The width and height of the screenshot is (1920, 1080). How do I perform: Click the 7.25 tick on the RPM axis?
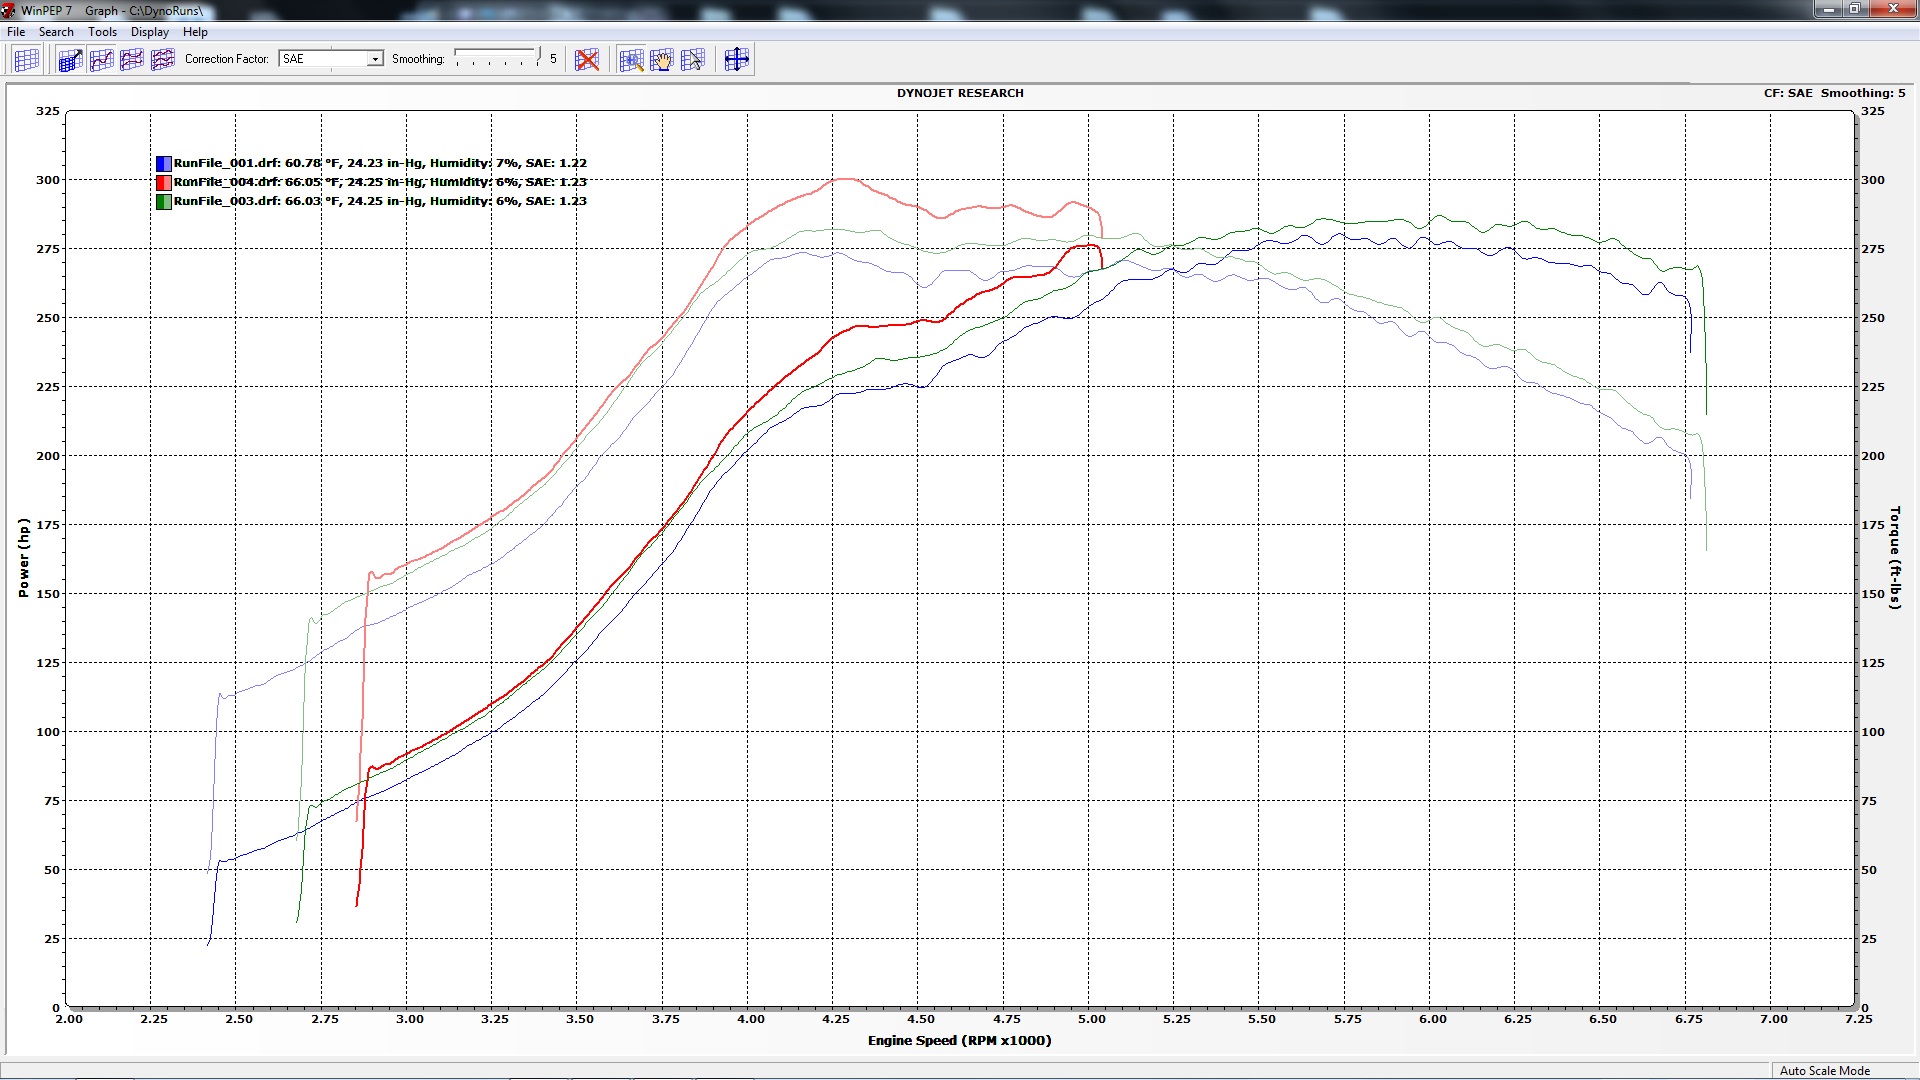click(x=1859, y=1019)
